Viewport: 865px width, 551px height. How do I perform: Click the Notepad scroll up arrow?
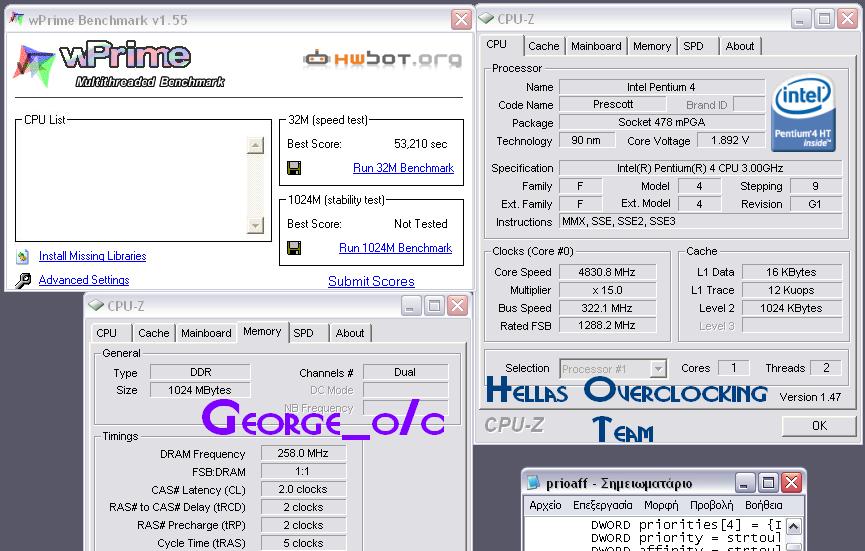tap(793, 526)
